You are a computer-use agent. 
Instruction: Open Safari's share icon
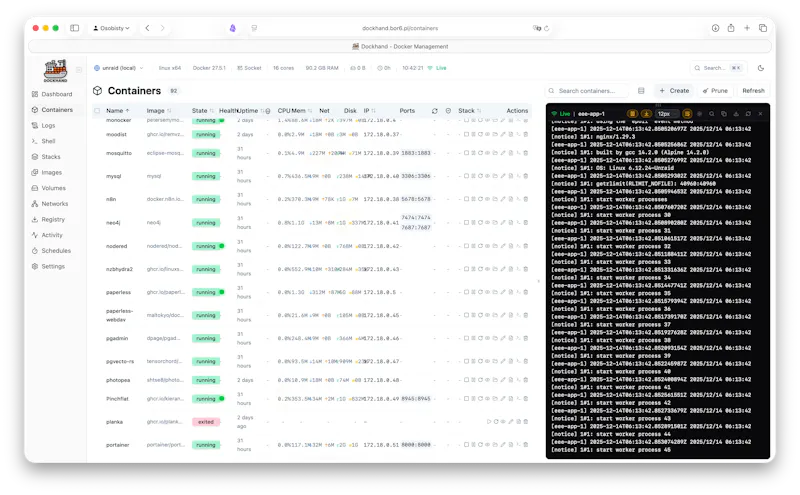click(x=731, y=28)
